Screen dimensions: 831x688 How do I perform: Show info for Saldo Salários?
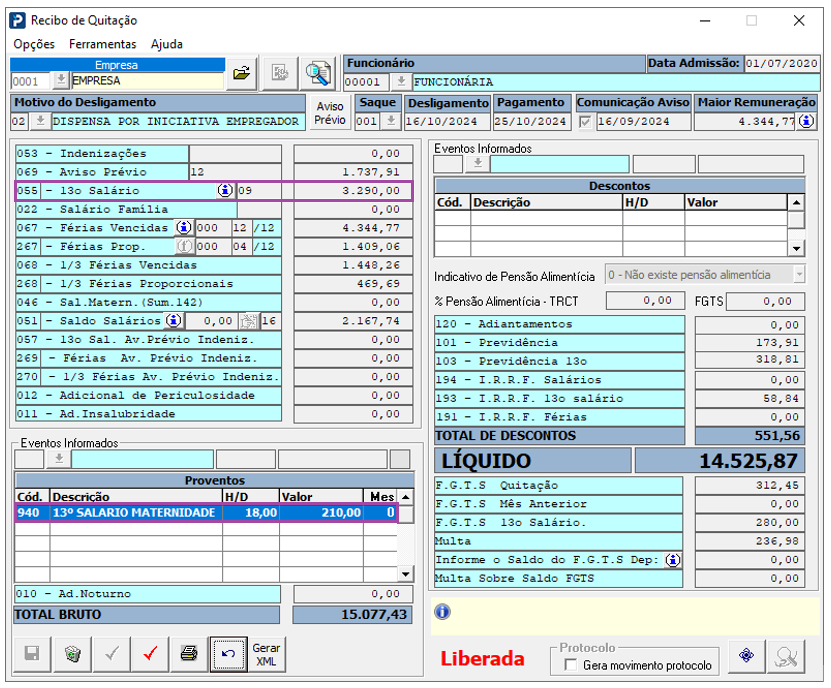[x=173, y=320]
